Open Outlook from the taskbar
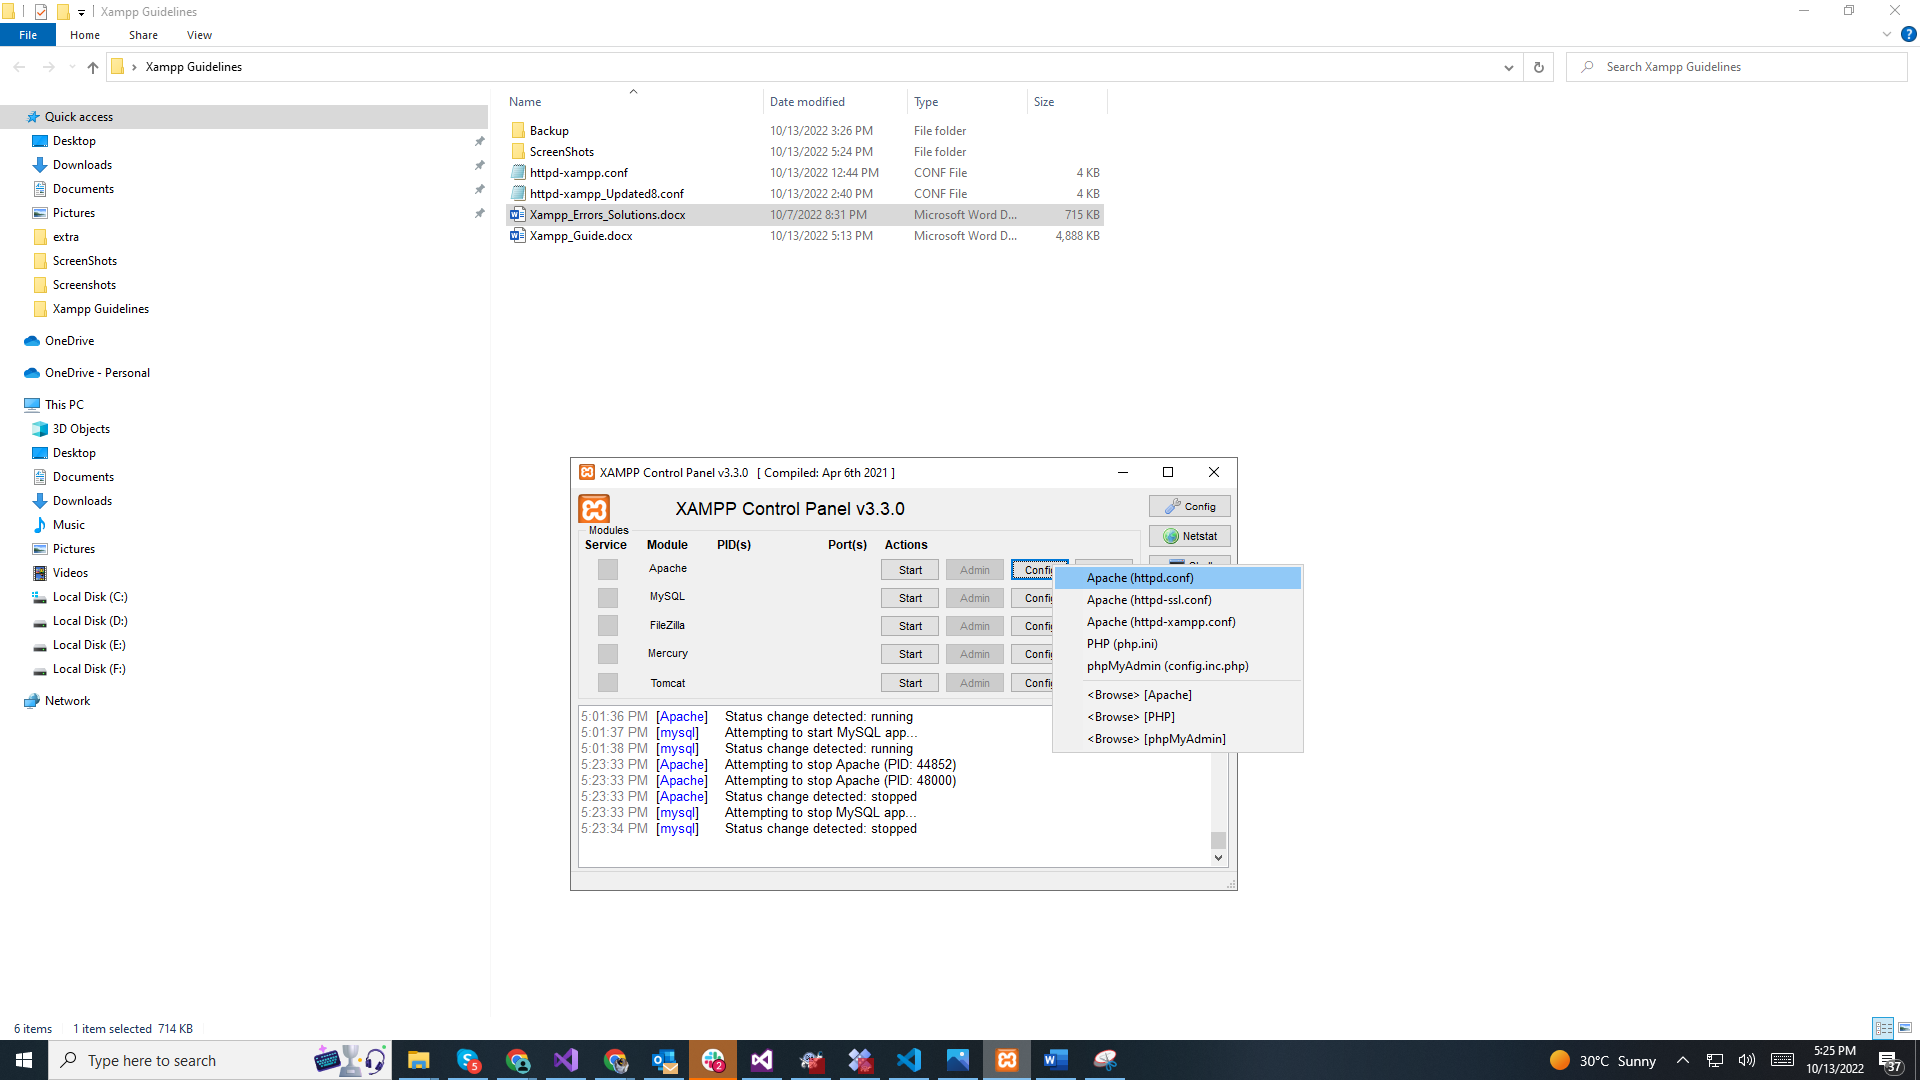This screenshot has width=1920, height=1080. [664, 1060]
